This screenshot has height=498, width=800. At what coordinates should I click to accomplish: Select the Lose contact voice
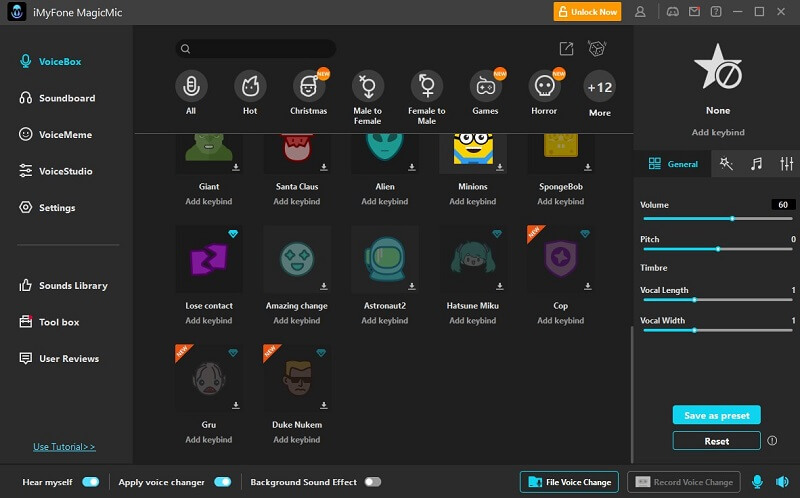point(209,259)
